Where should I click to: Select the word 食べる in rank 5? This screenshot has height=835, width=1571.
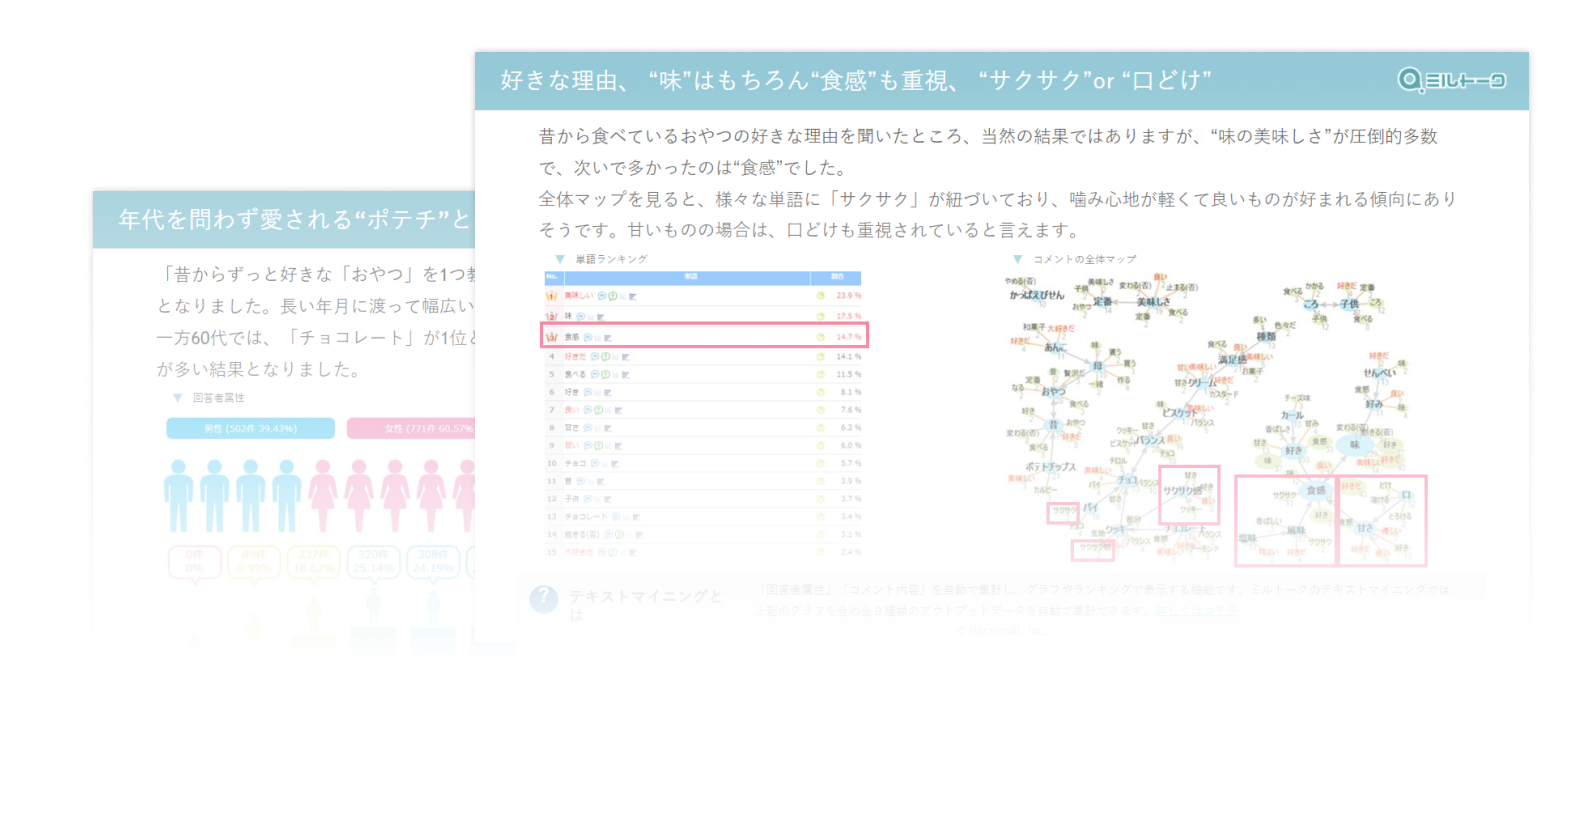pyautogui.click(x=576, y=374)
